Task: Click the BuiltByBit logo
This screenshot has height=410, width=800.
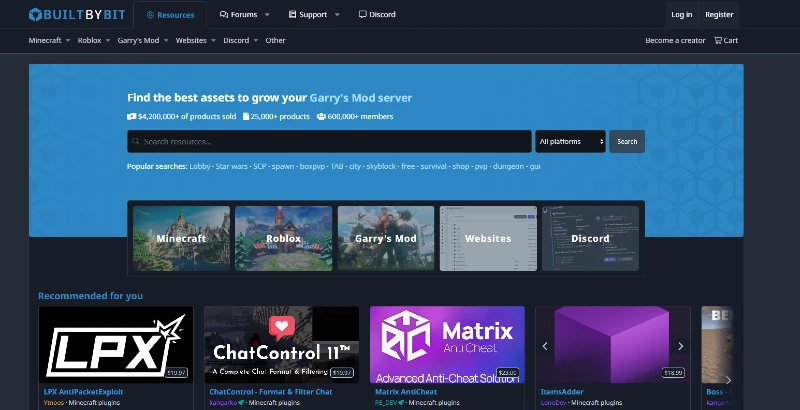Action: click(77, 14)
